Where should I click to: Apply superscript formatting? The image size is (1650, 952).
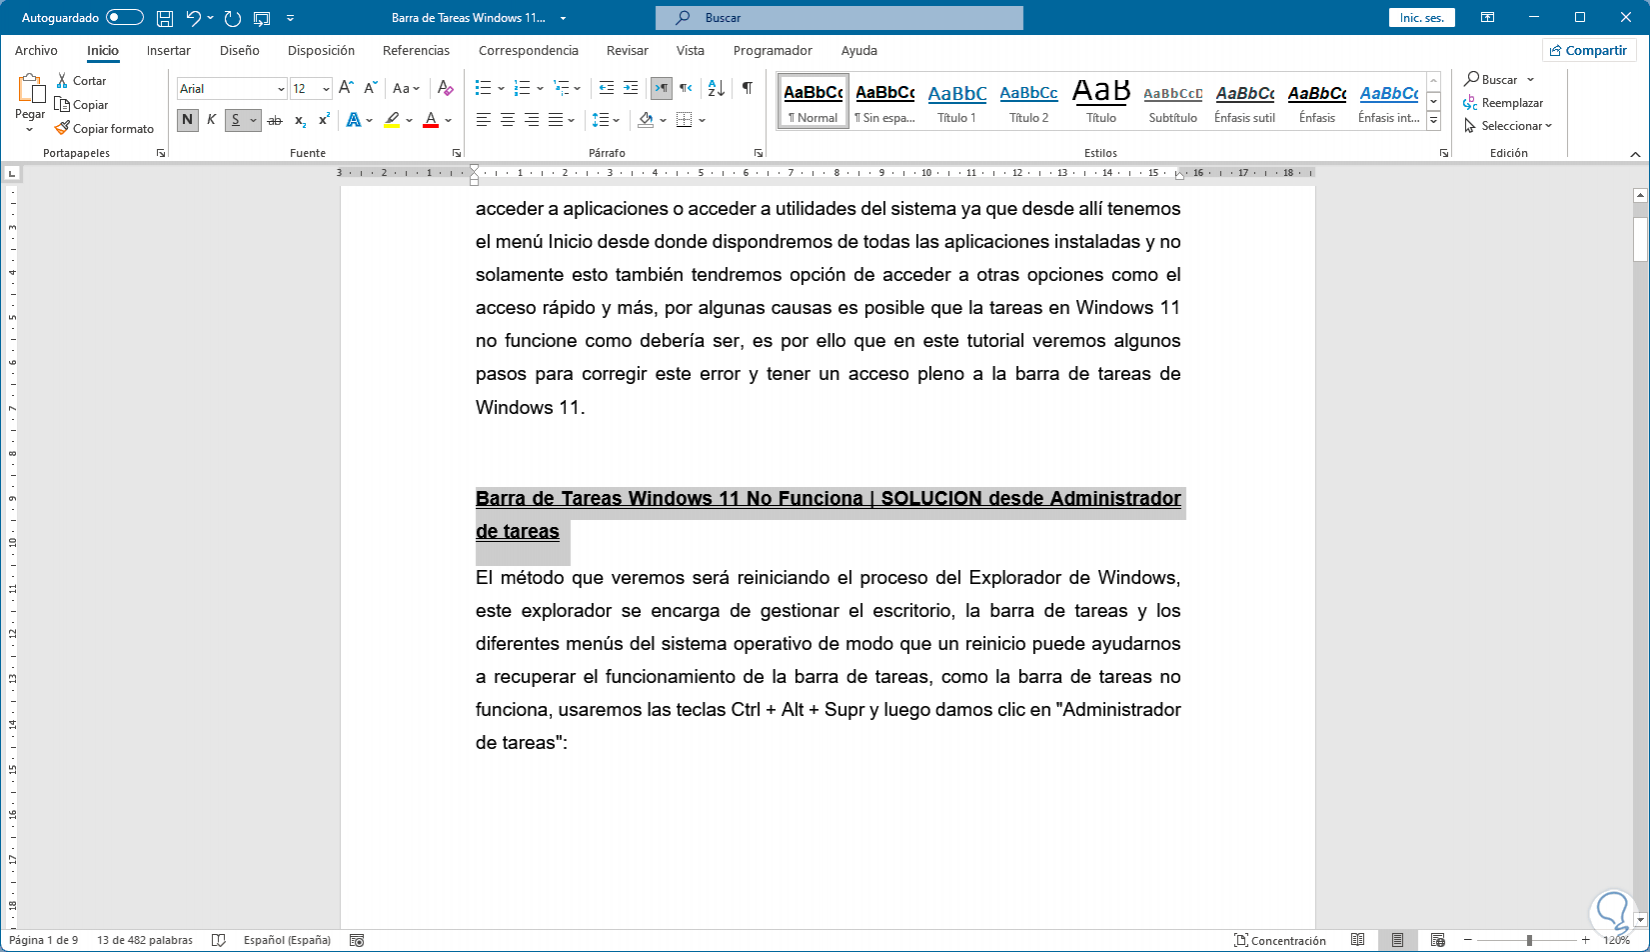(x=324, y=120)
